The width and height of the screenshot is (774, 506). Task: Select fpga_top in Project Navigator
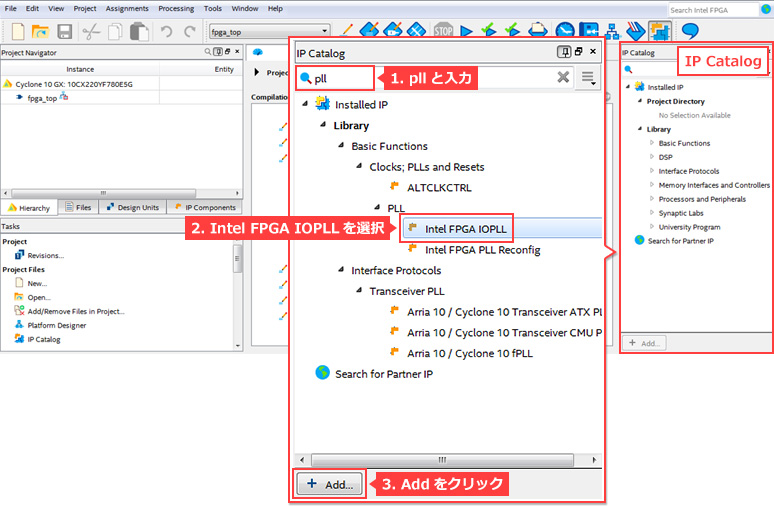pos(42,98)
